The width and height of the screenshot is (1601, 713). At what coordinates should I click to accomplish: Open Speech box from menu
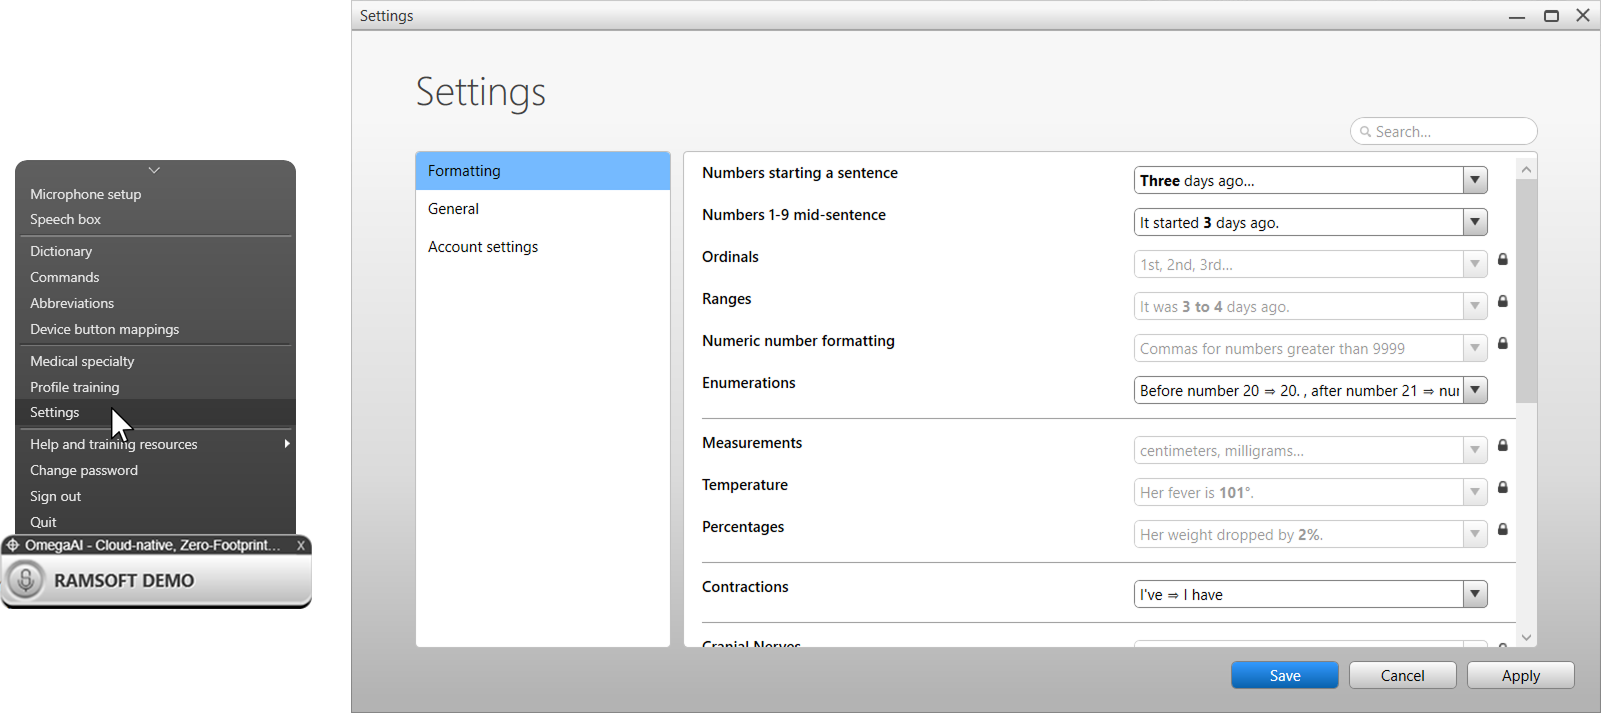click(156, 219)
